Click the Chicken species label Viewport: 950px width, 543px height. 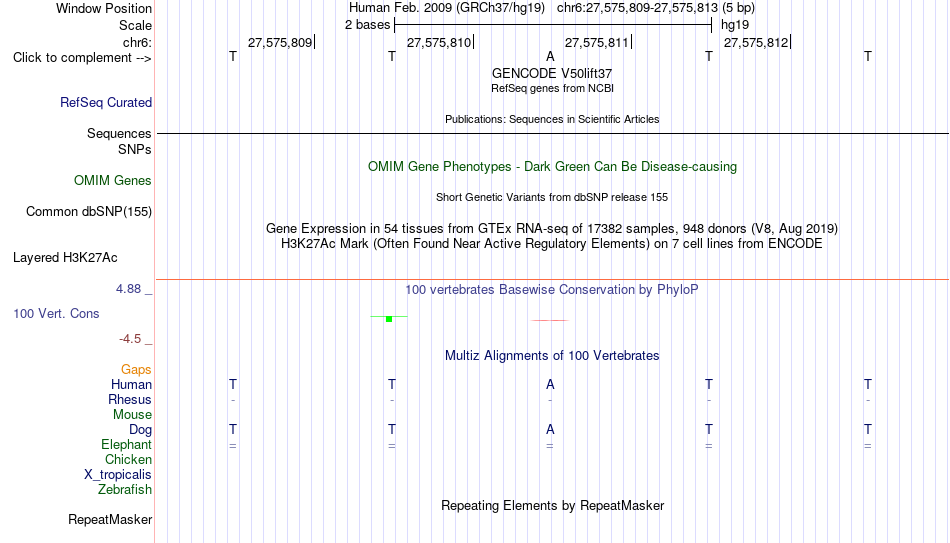128,460
